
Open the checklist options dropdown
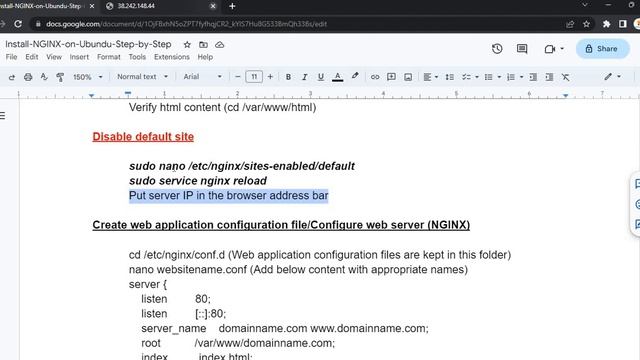477,77
